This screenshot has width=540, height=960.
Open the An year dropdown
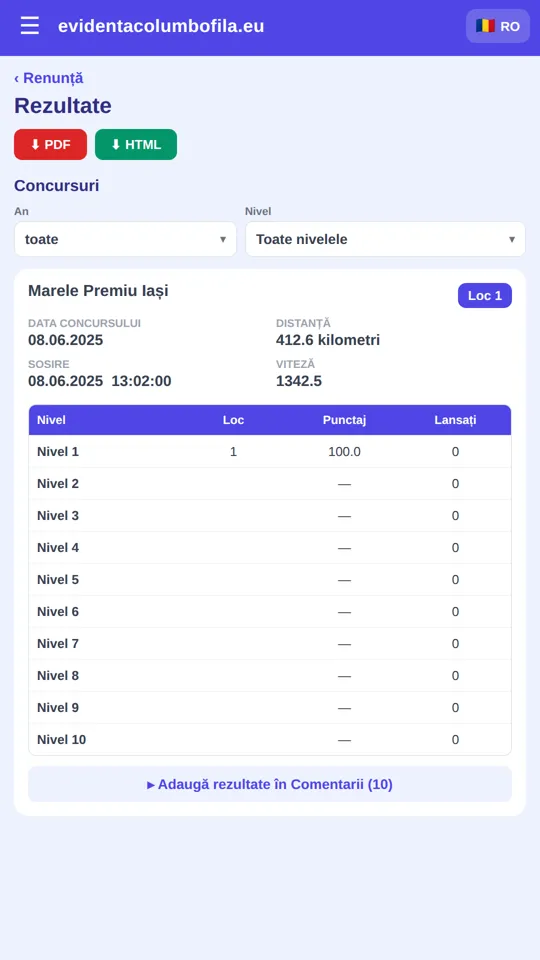[x=126, y=239]
